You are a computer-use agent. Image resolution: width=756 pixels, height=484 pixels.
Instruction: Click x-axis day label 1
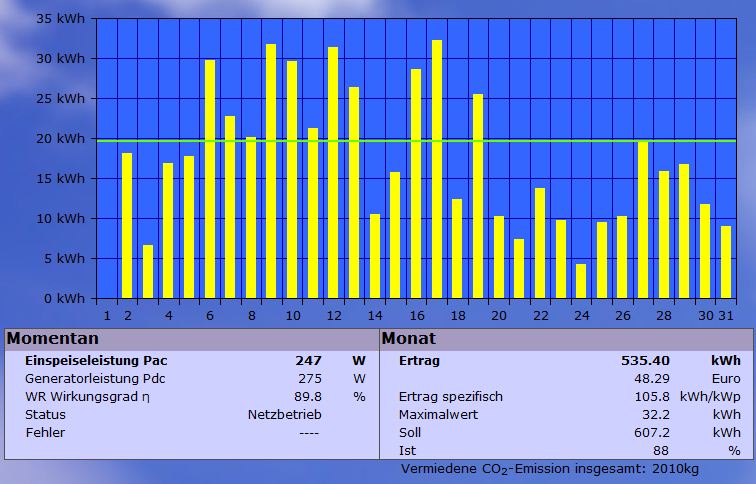[107, 316]
